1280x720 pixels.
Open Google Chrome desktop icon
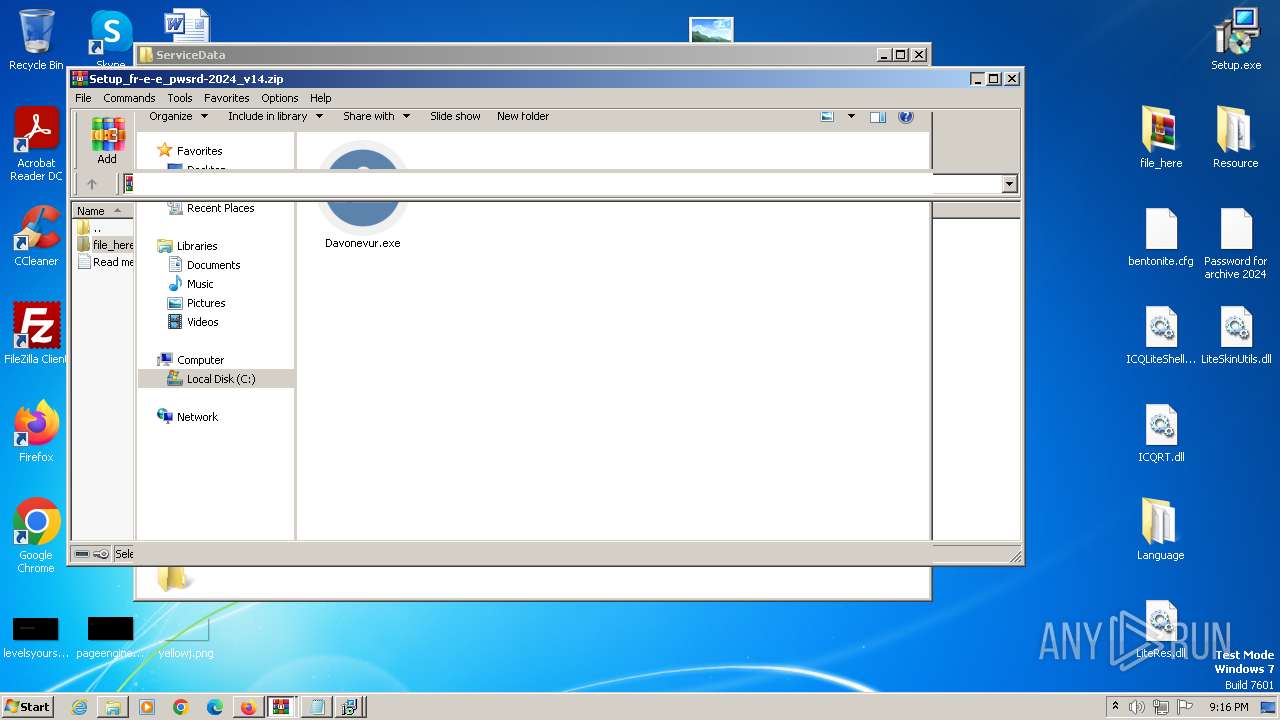click(36, 536)
